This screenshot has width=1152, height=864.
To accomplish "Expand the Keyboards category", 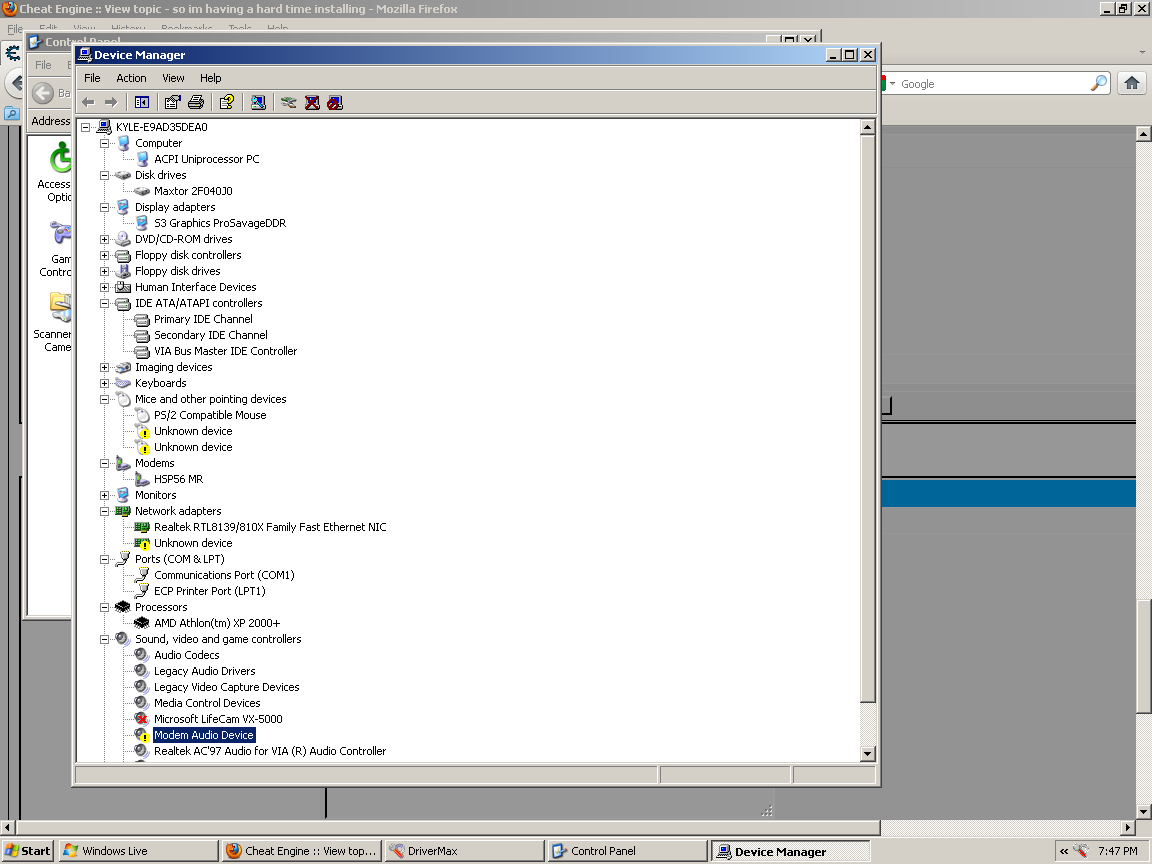I will point(105,383).
